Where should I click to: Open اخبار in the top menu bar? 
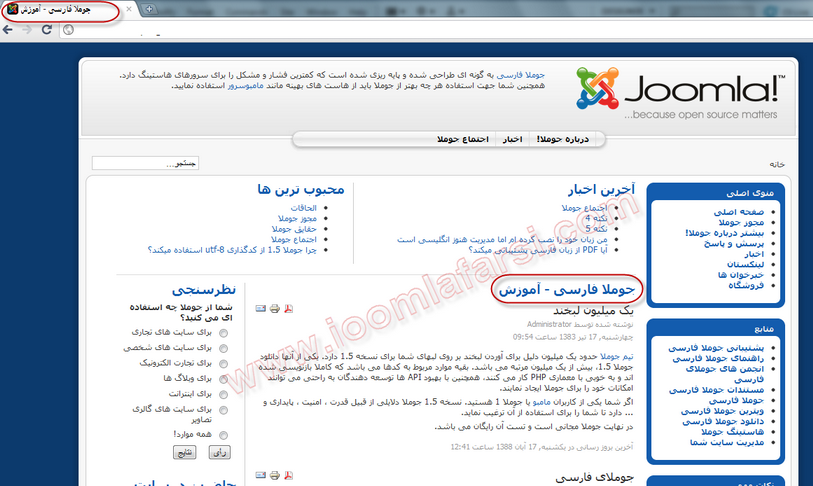512,139
